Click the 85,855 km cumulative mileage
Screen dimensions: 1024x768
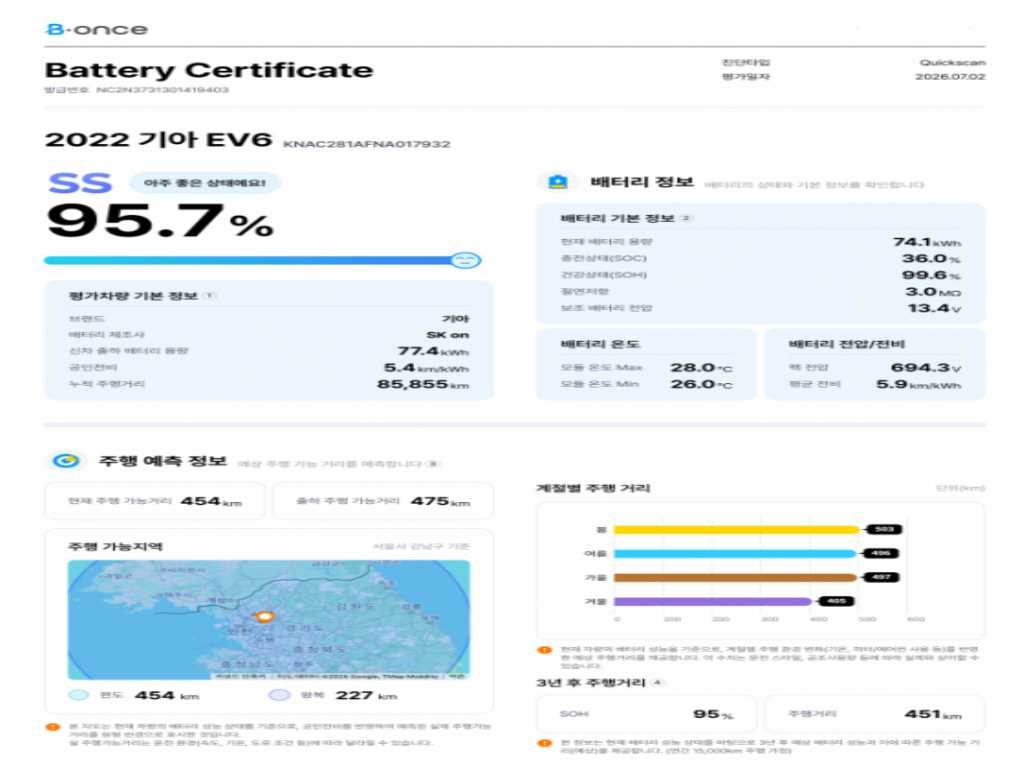click(423, 384)
